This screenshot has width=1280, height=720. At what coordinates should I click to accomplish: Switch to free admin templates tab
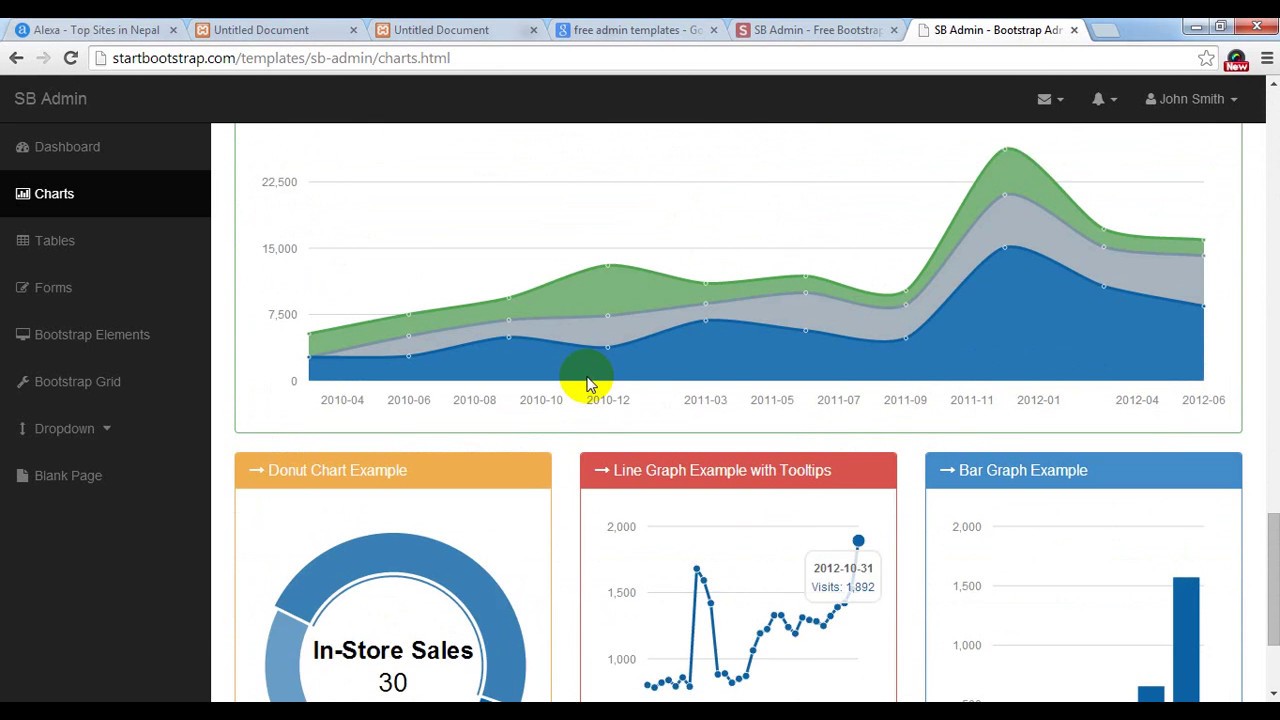636,30
